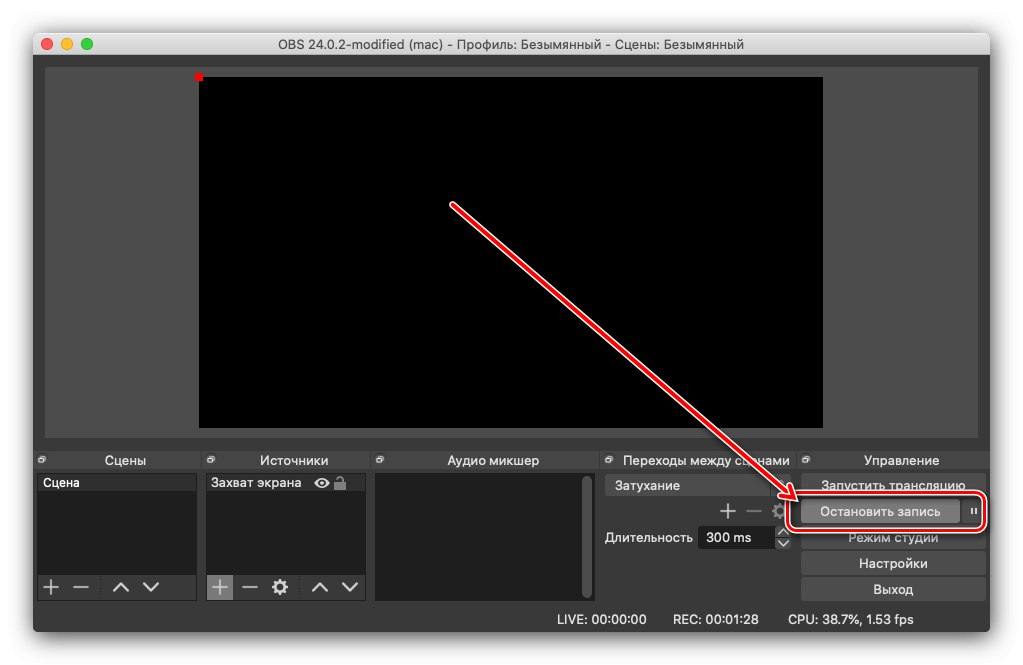Pause recording with the pause button
Screen dimensions: 1023x665
click(973, 511)
